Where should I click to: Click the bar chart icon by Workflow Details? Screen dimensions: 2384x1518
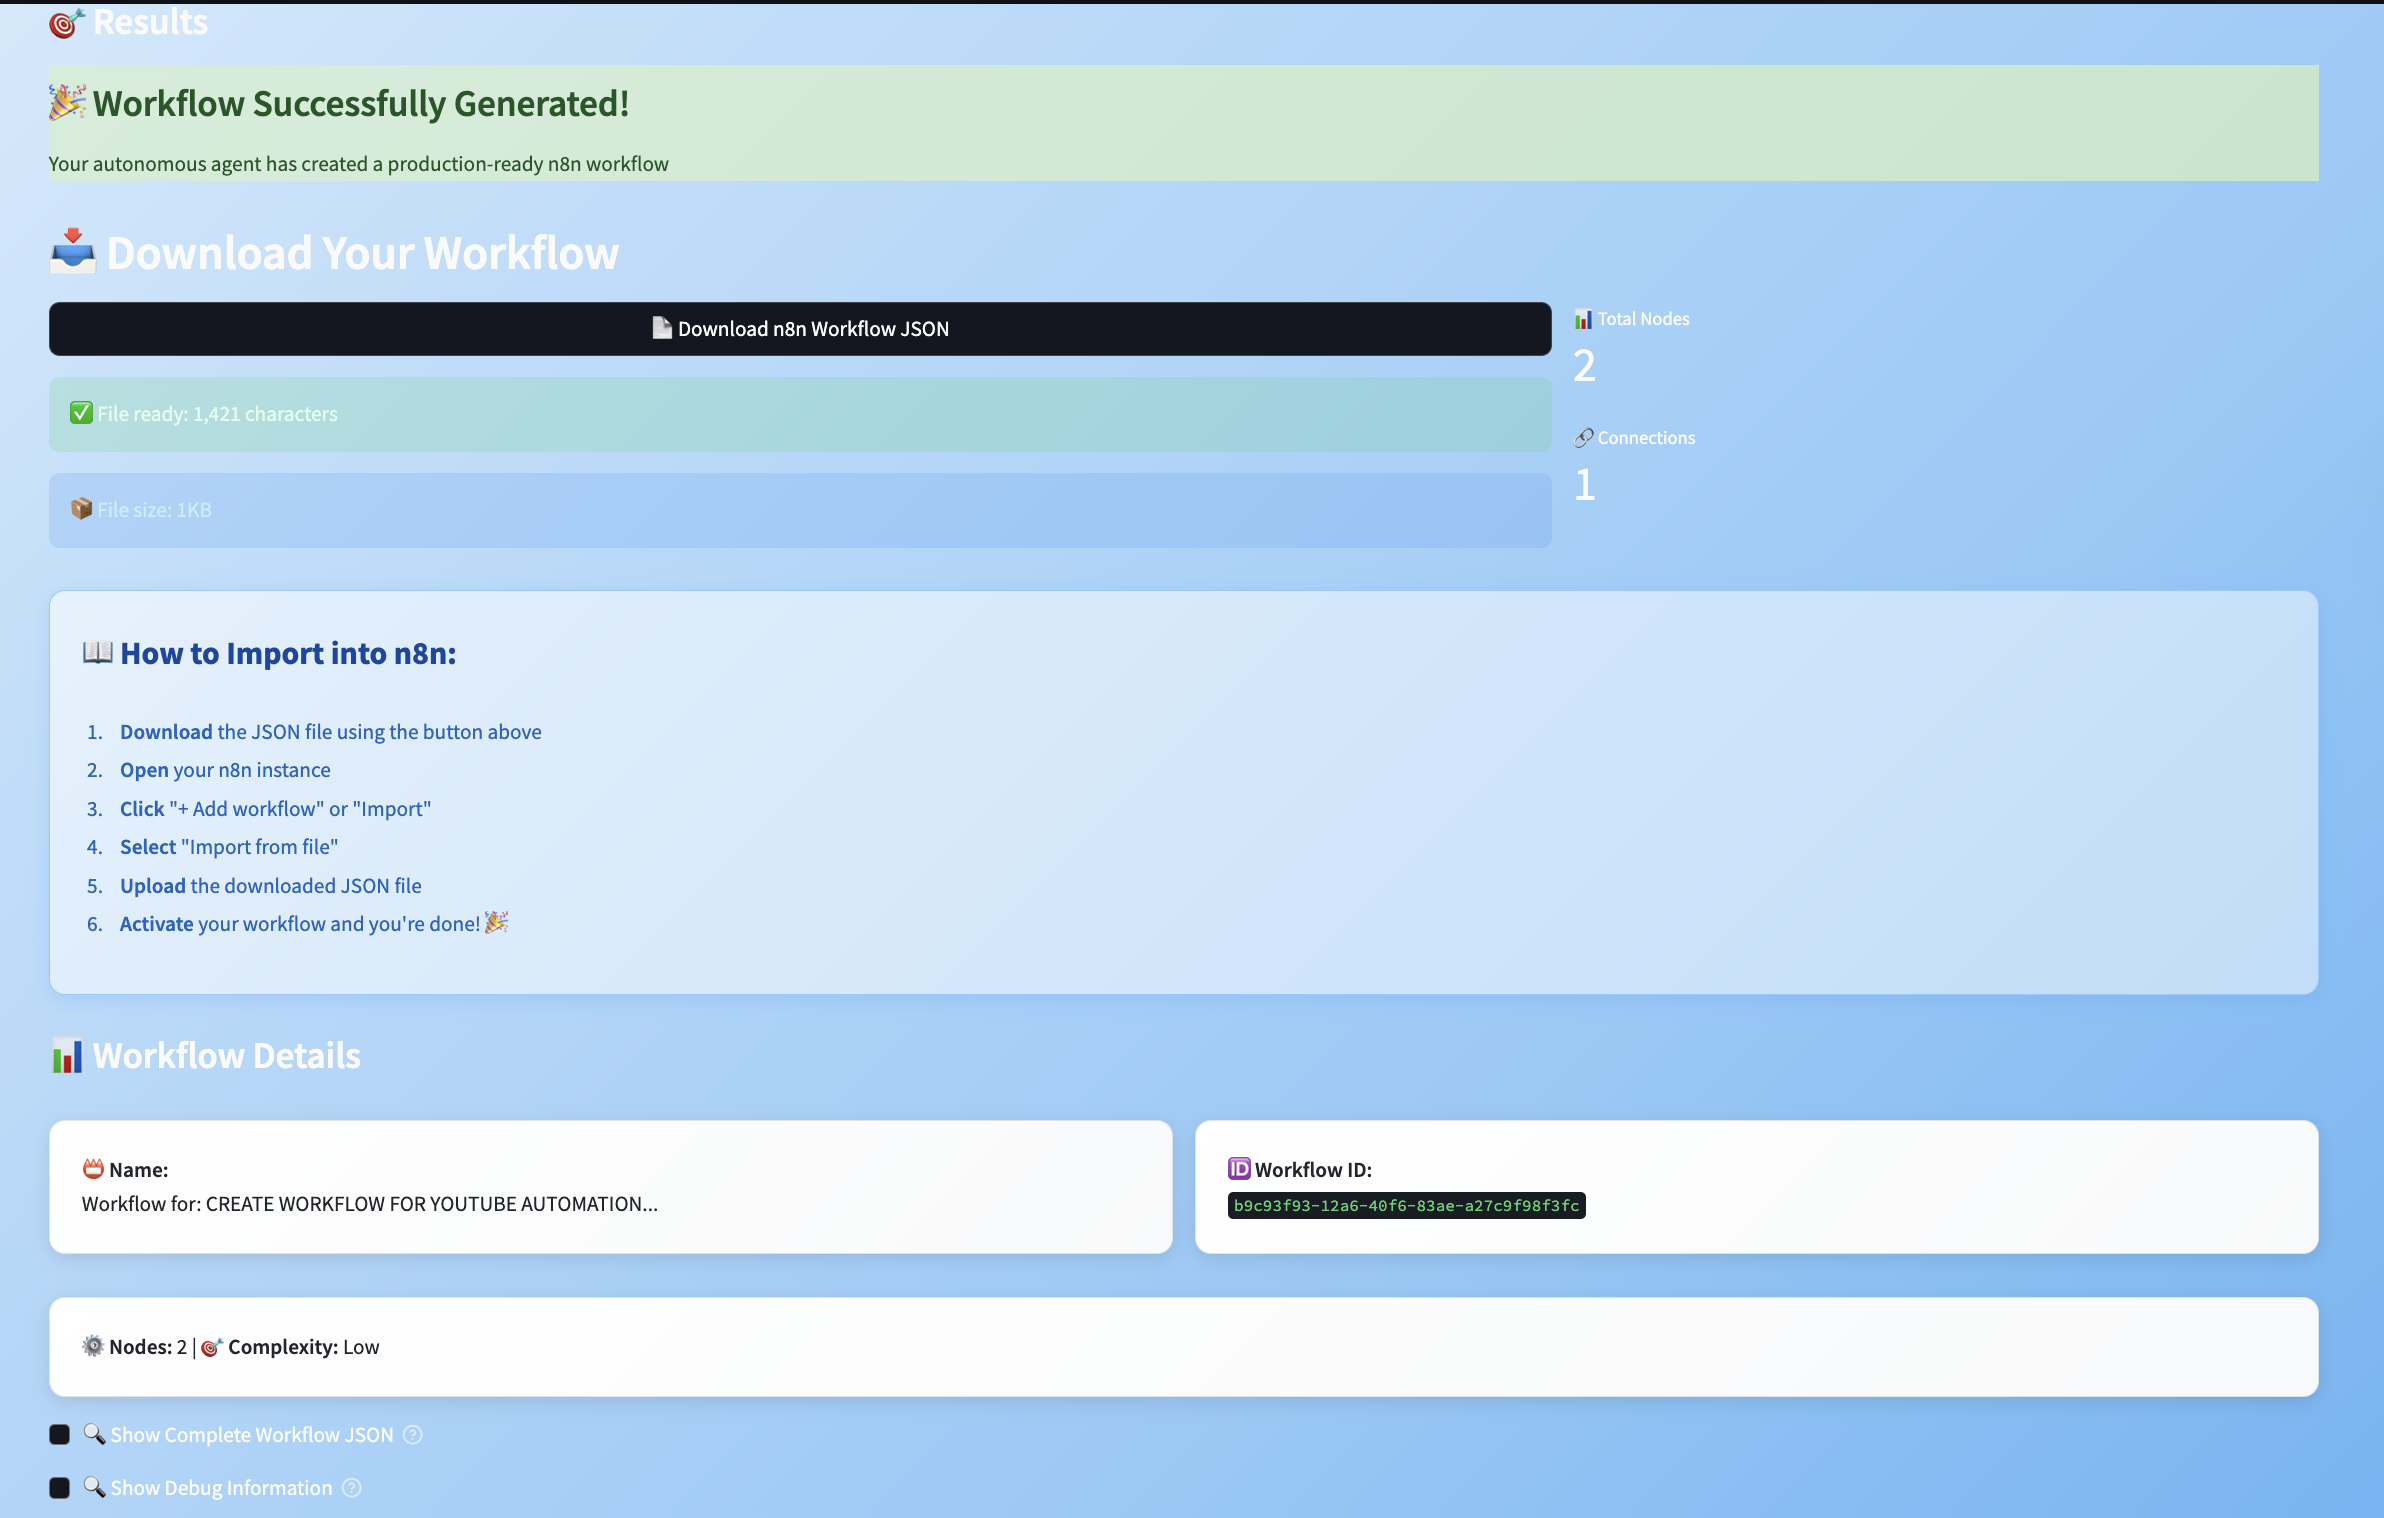[x=67, y=1056]
